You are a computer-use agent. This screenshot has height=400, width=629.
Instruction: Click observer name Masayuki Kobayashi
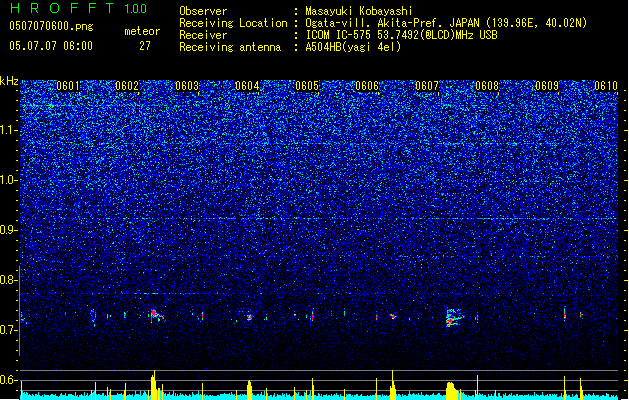[359, 11]
